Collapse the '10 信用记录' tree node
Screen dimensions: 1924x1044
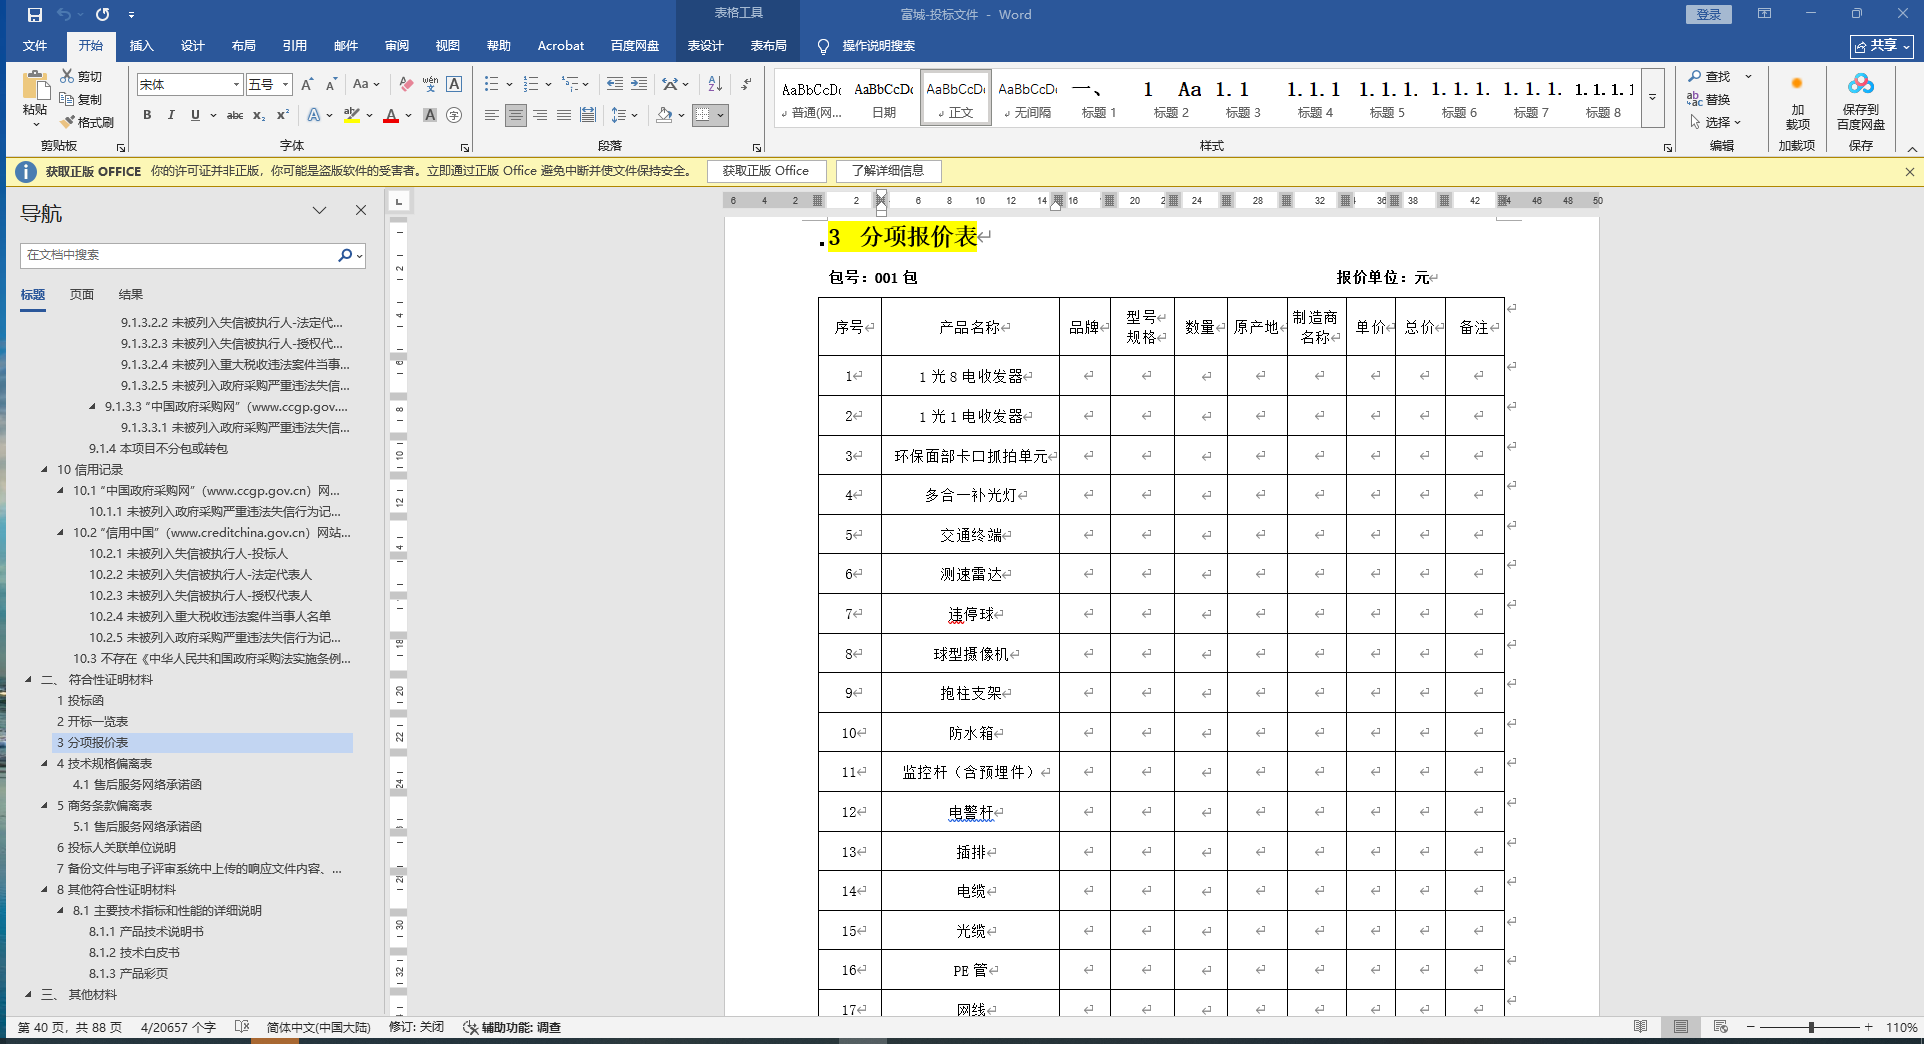point(44,469)
